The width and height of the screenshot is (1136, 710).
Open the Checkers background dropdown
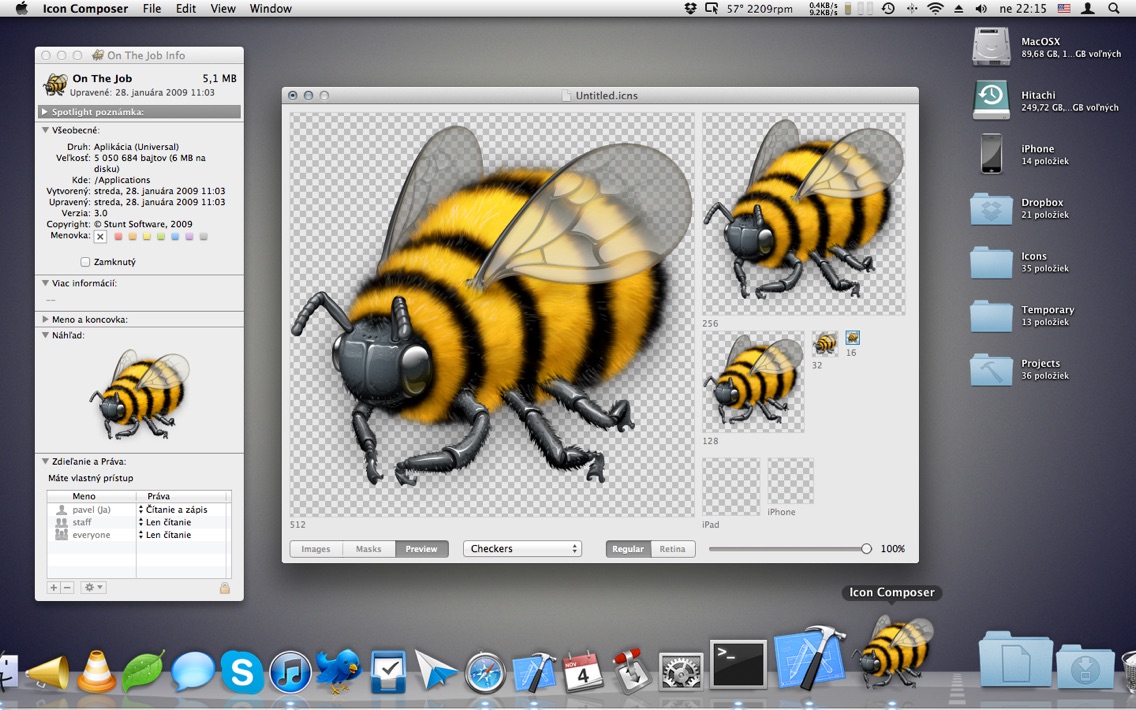522,549
